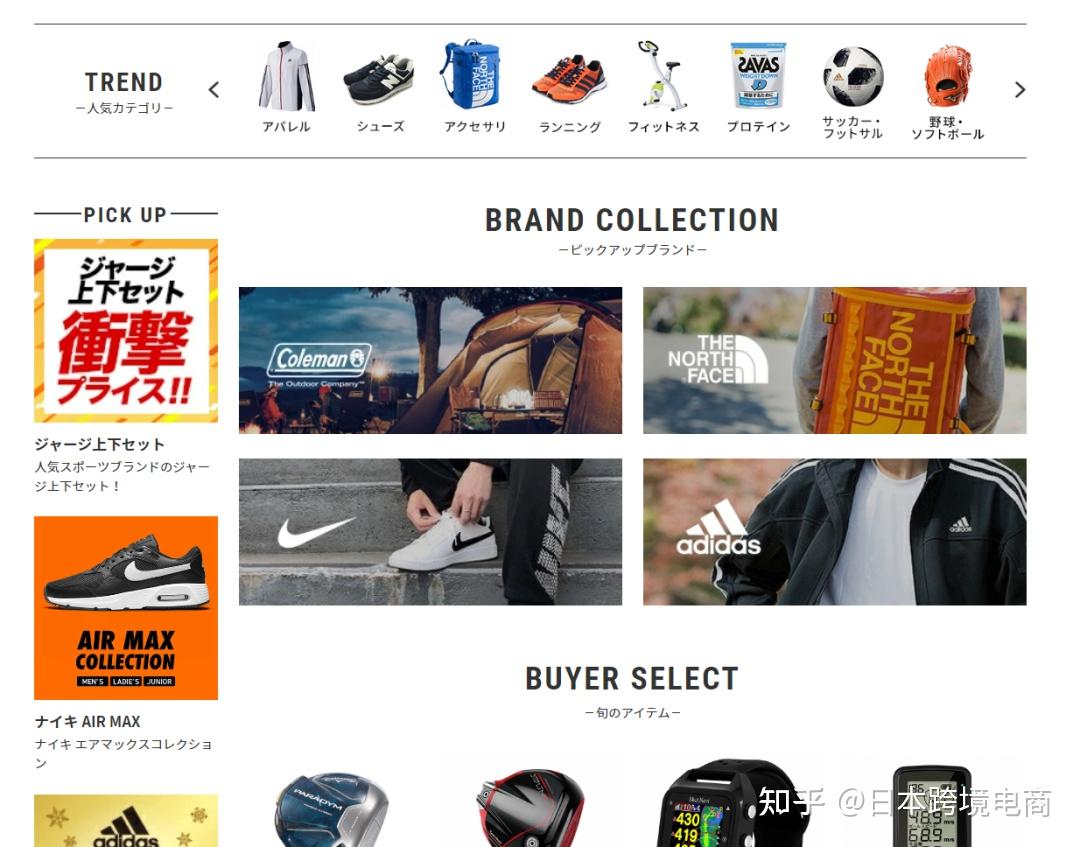The image size is (1080, 847).
Task: Follow the ナイキ AIR MAX text link
Action: pyautogui.click(x=87, y=722)
